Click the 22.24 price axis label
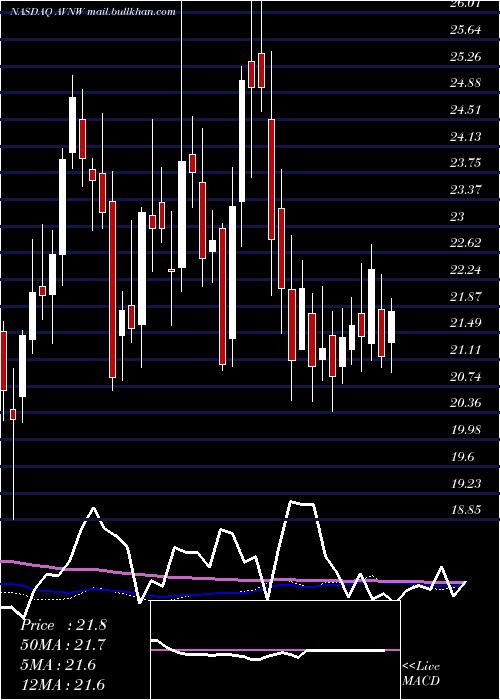This screenshot has height=700, width=500. pos(466,270)
